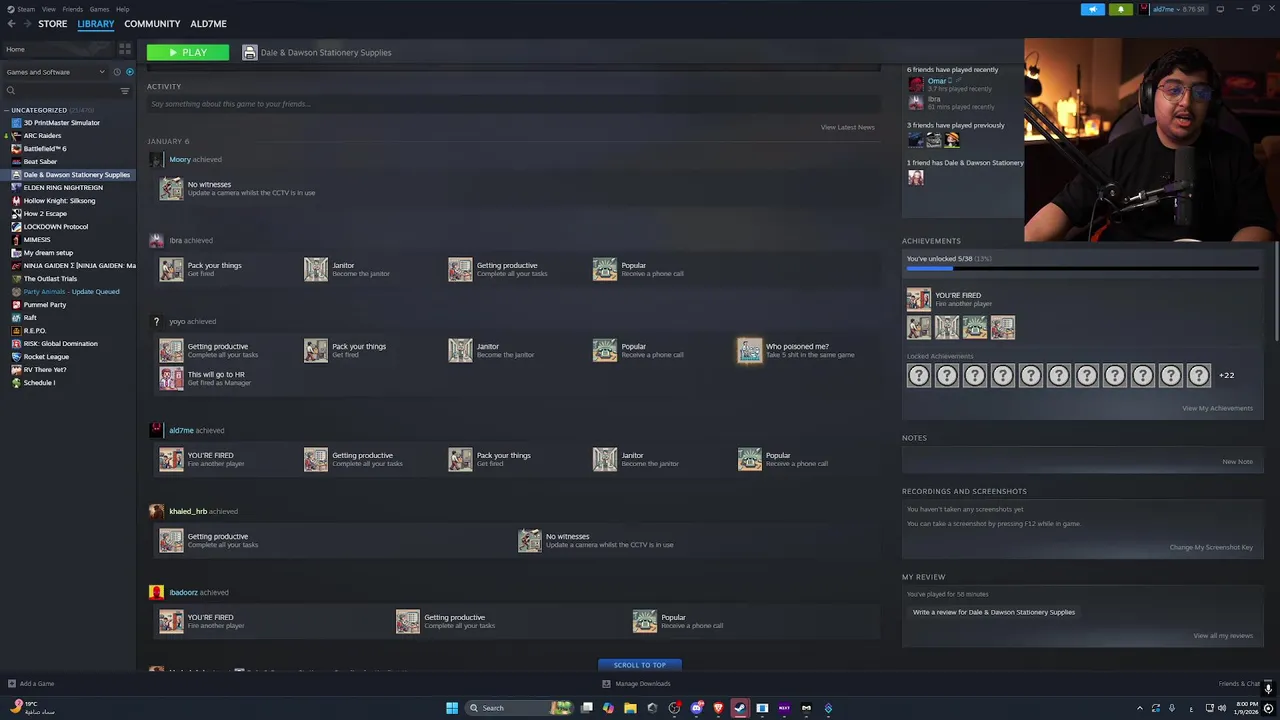Click the achievements progress bar

pos(1082,269)
